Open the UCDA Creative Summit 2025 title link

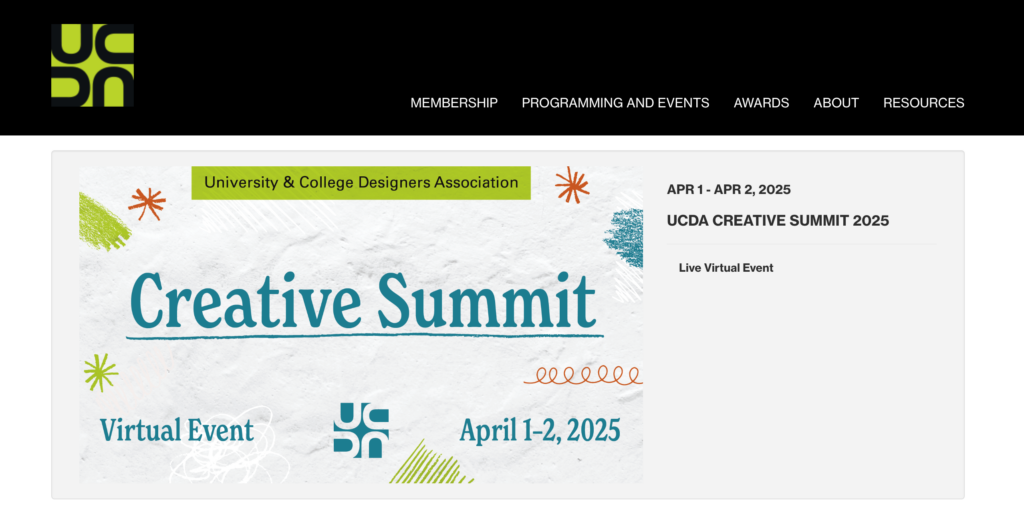777,221
